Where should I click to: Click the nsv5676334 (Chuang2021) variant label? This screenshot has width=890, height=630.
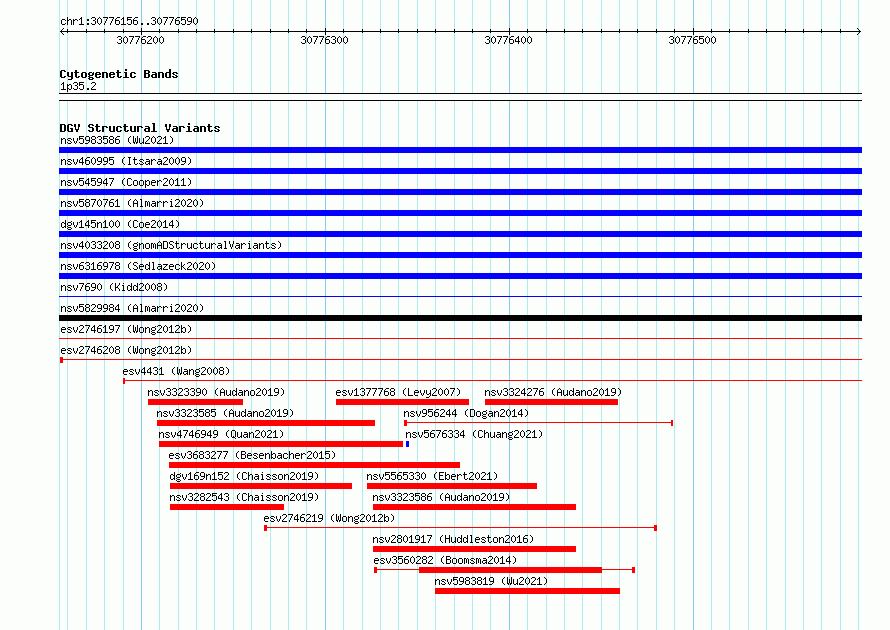point(475,434)
